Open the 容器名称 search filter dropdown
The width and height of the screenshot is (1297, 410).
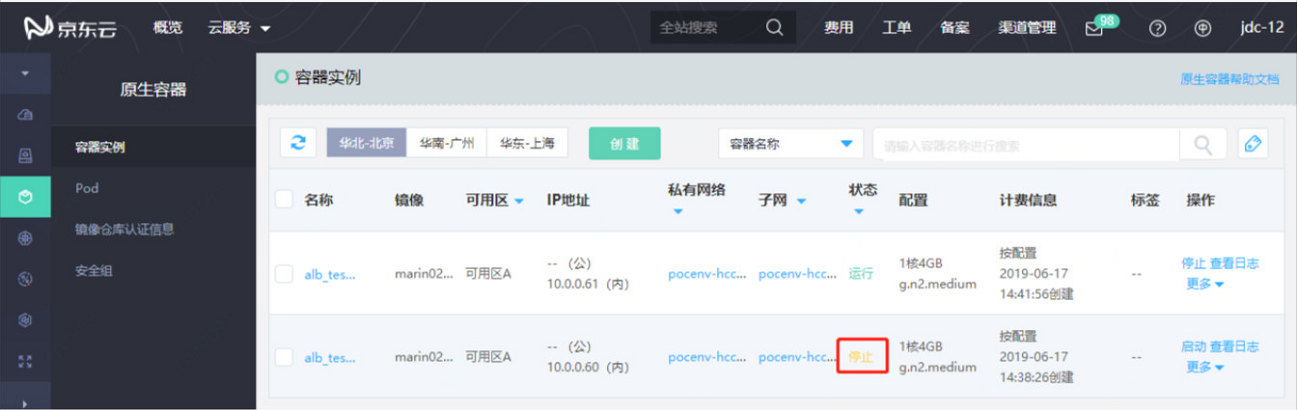click(790, 144)
